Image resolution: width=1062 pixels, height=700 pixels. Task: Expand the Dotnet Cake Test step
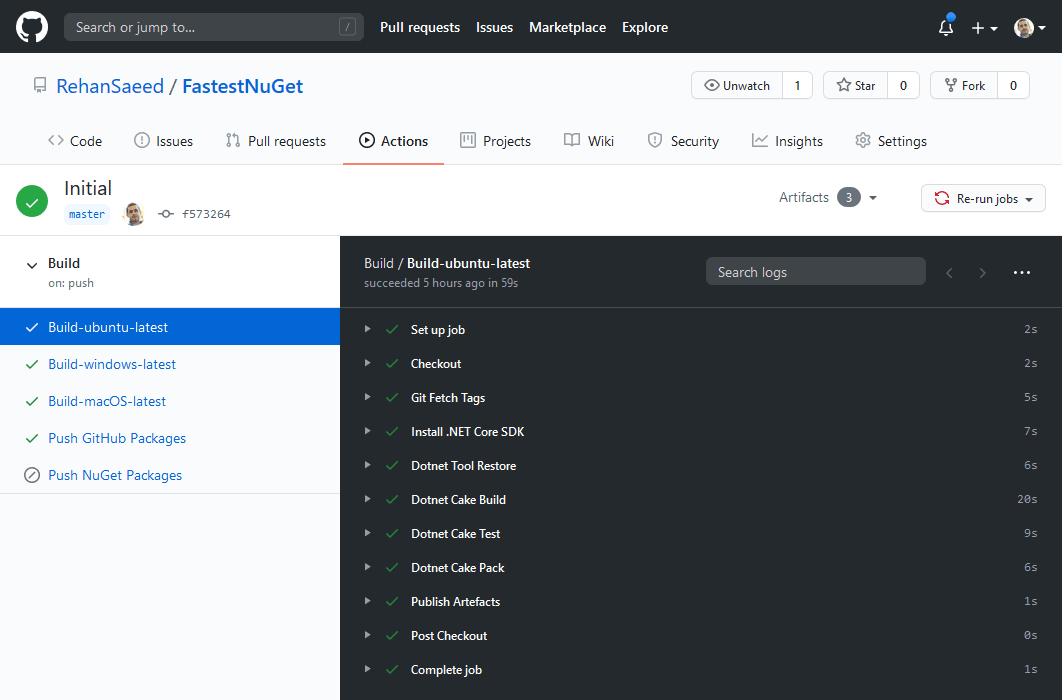[367, 533]
